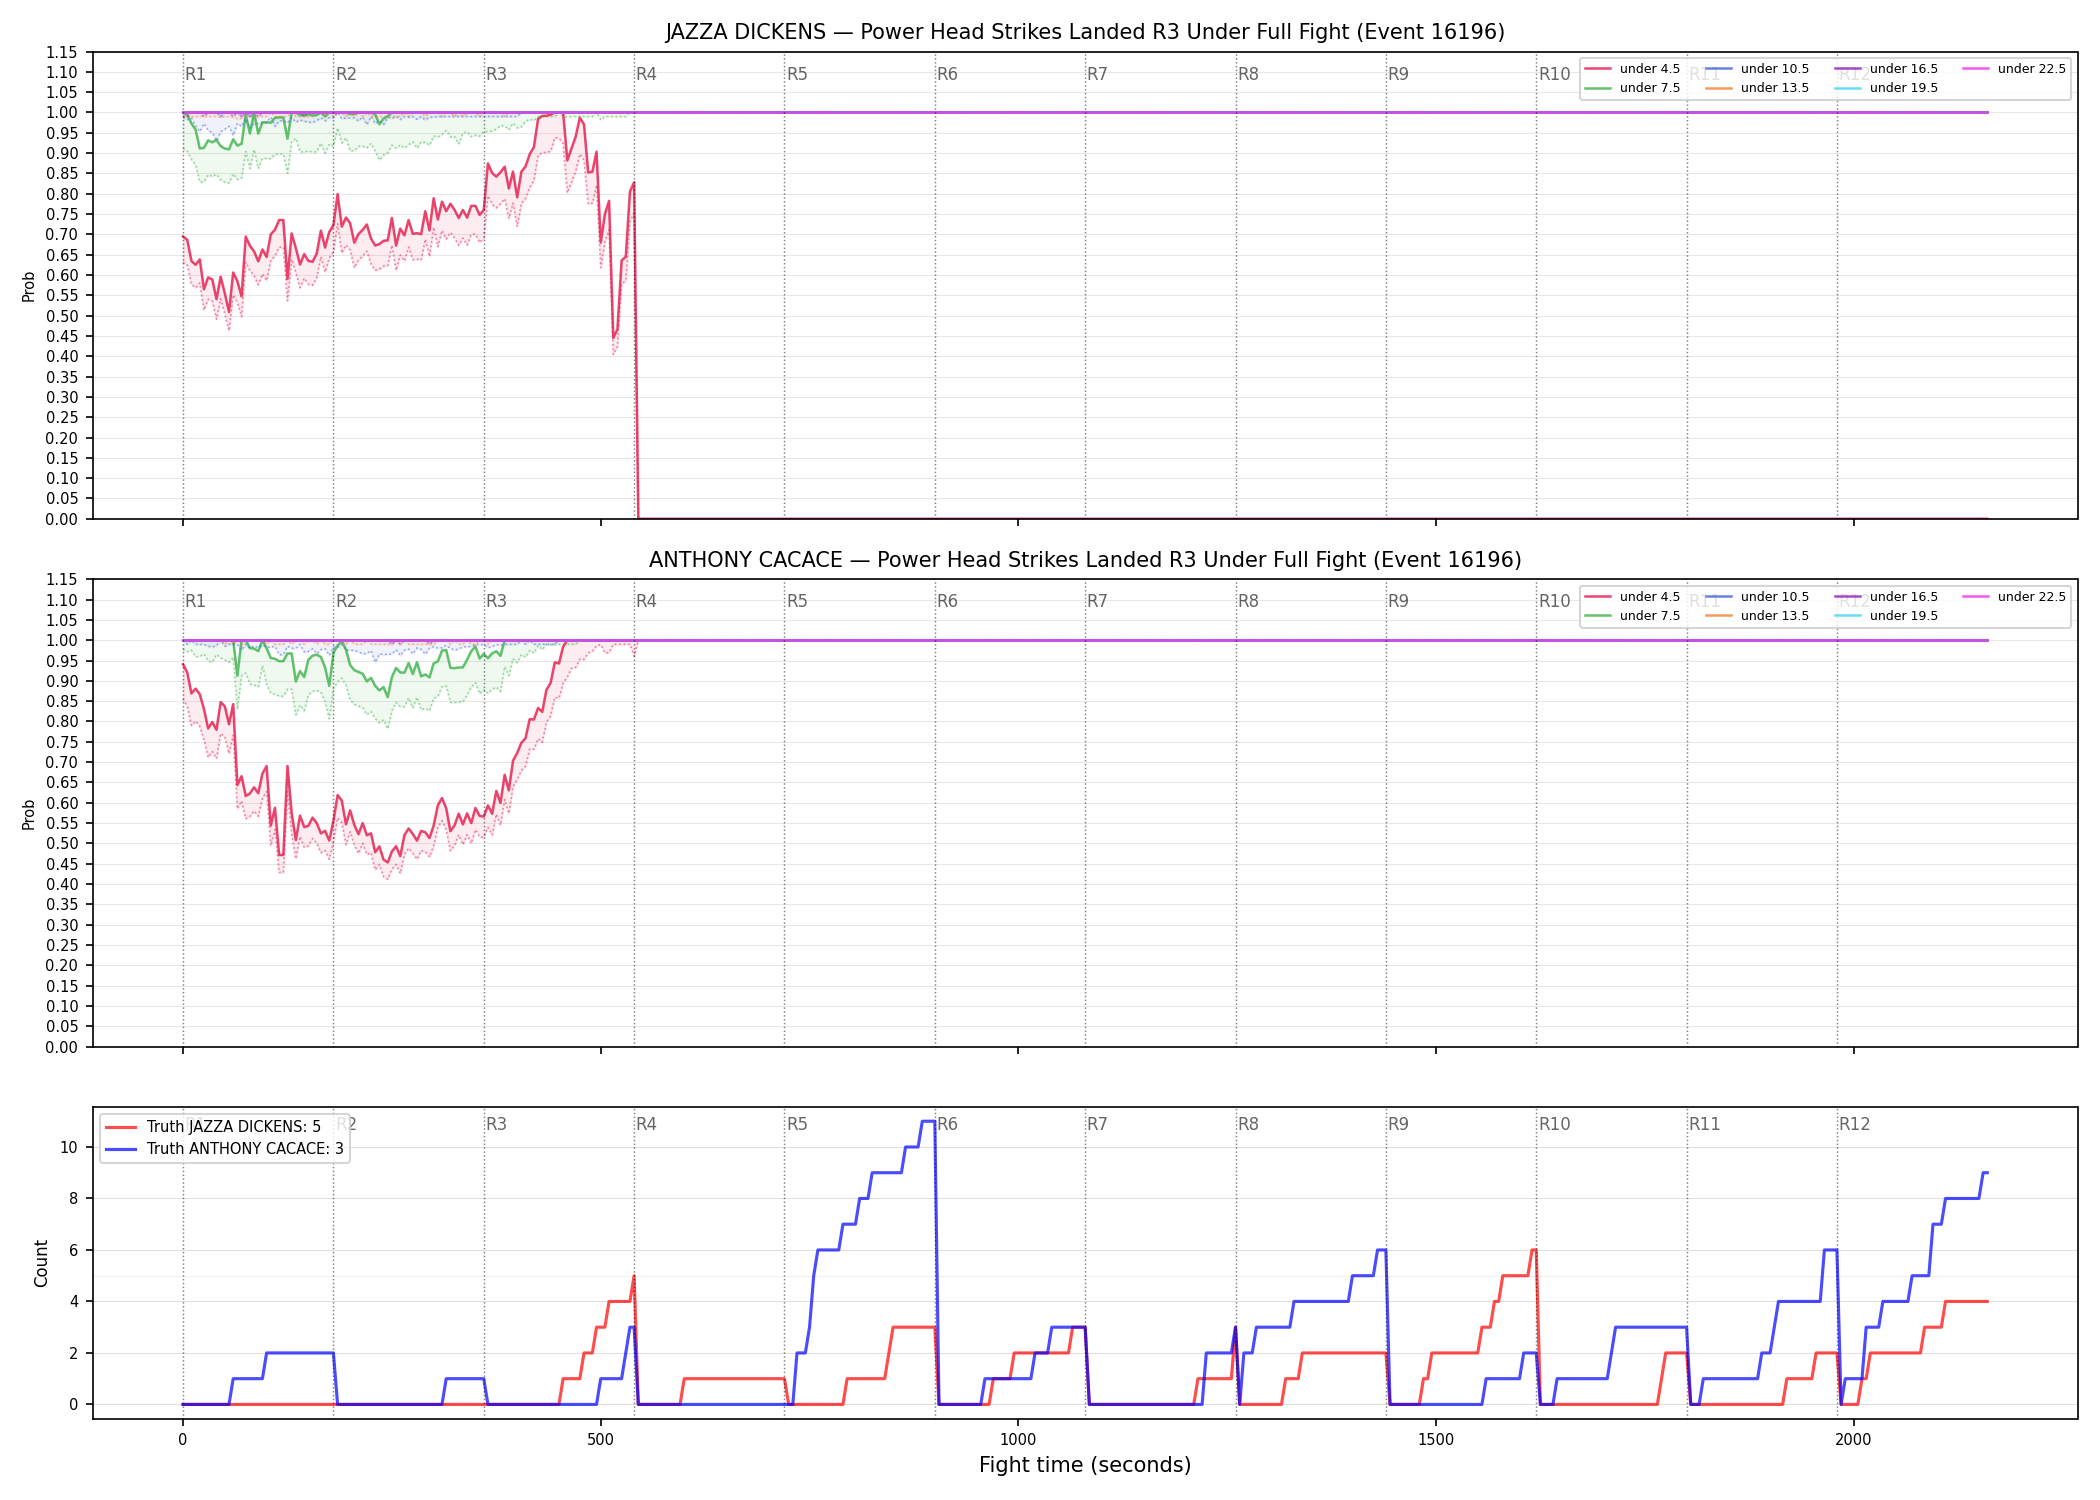Click the 'Count' y-axis label

[41, 1263]
